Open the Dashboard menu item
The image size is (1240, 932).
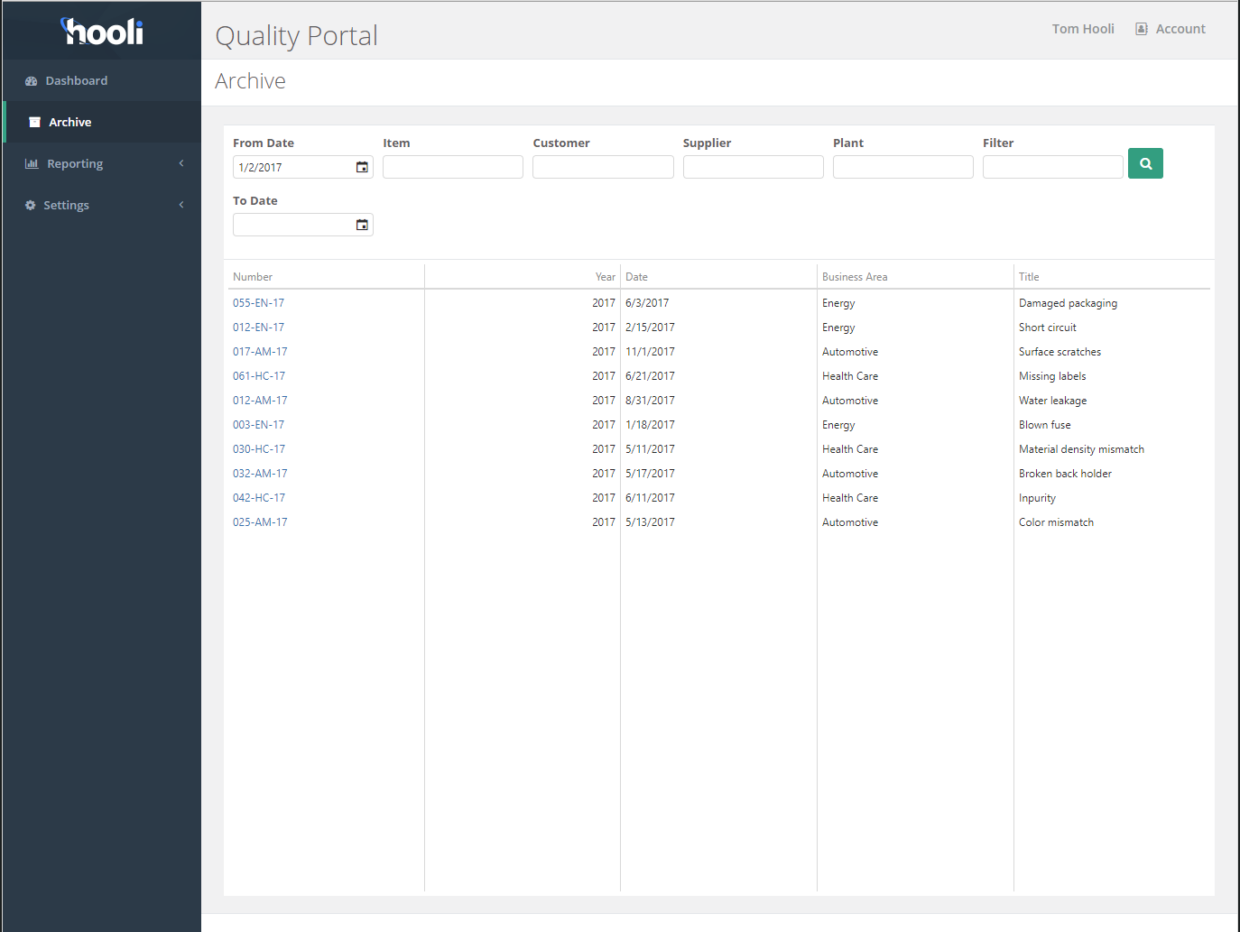click(101, 81)
